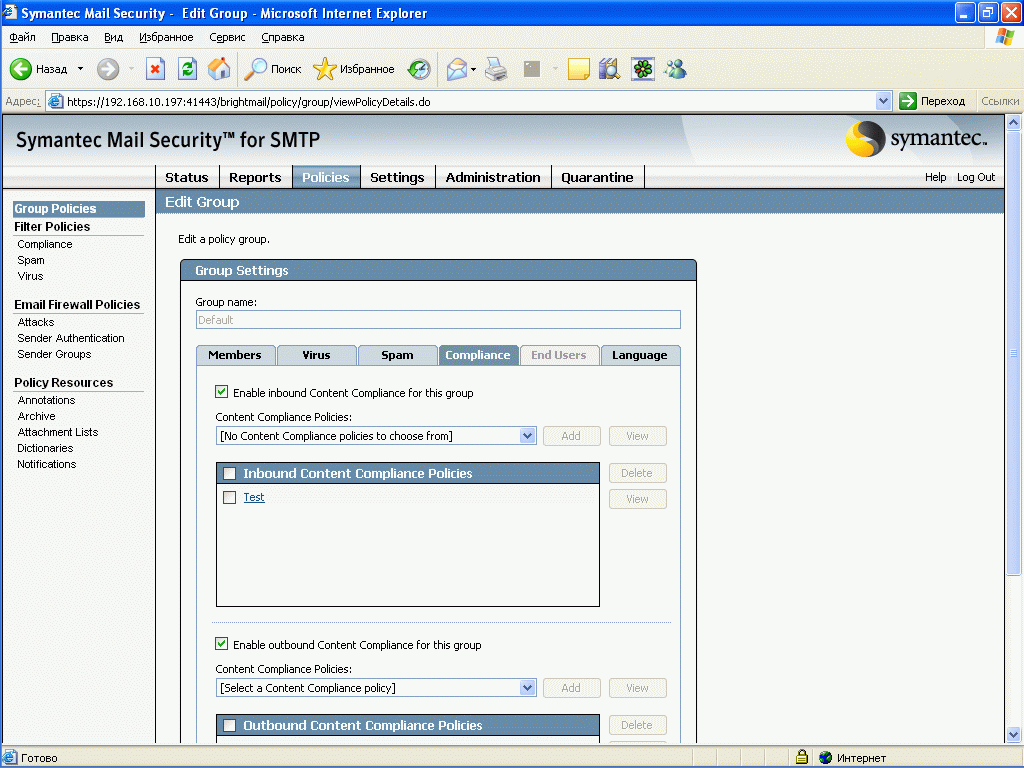
Task: Click Delete next to Inbound policies
Action: point(637,473)
